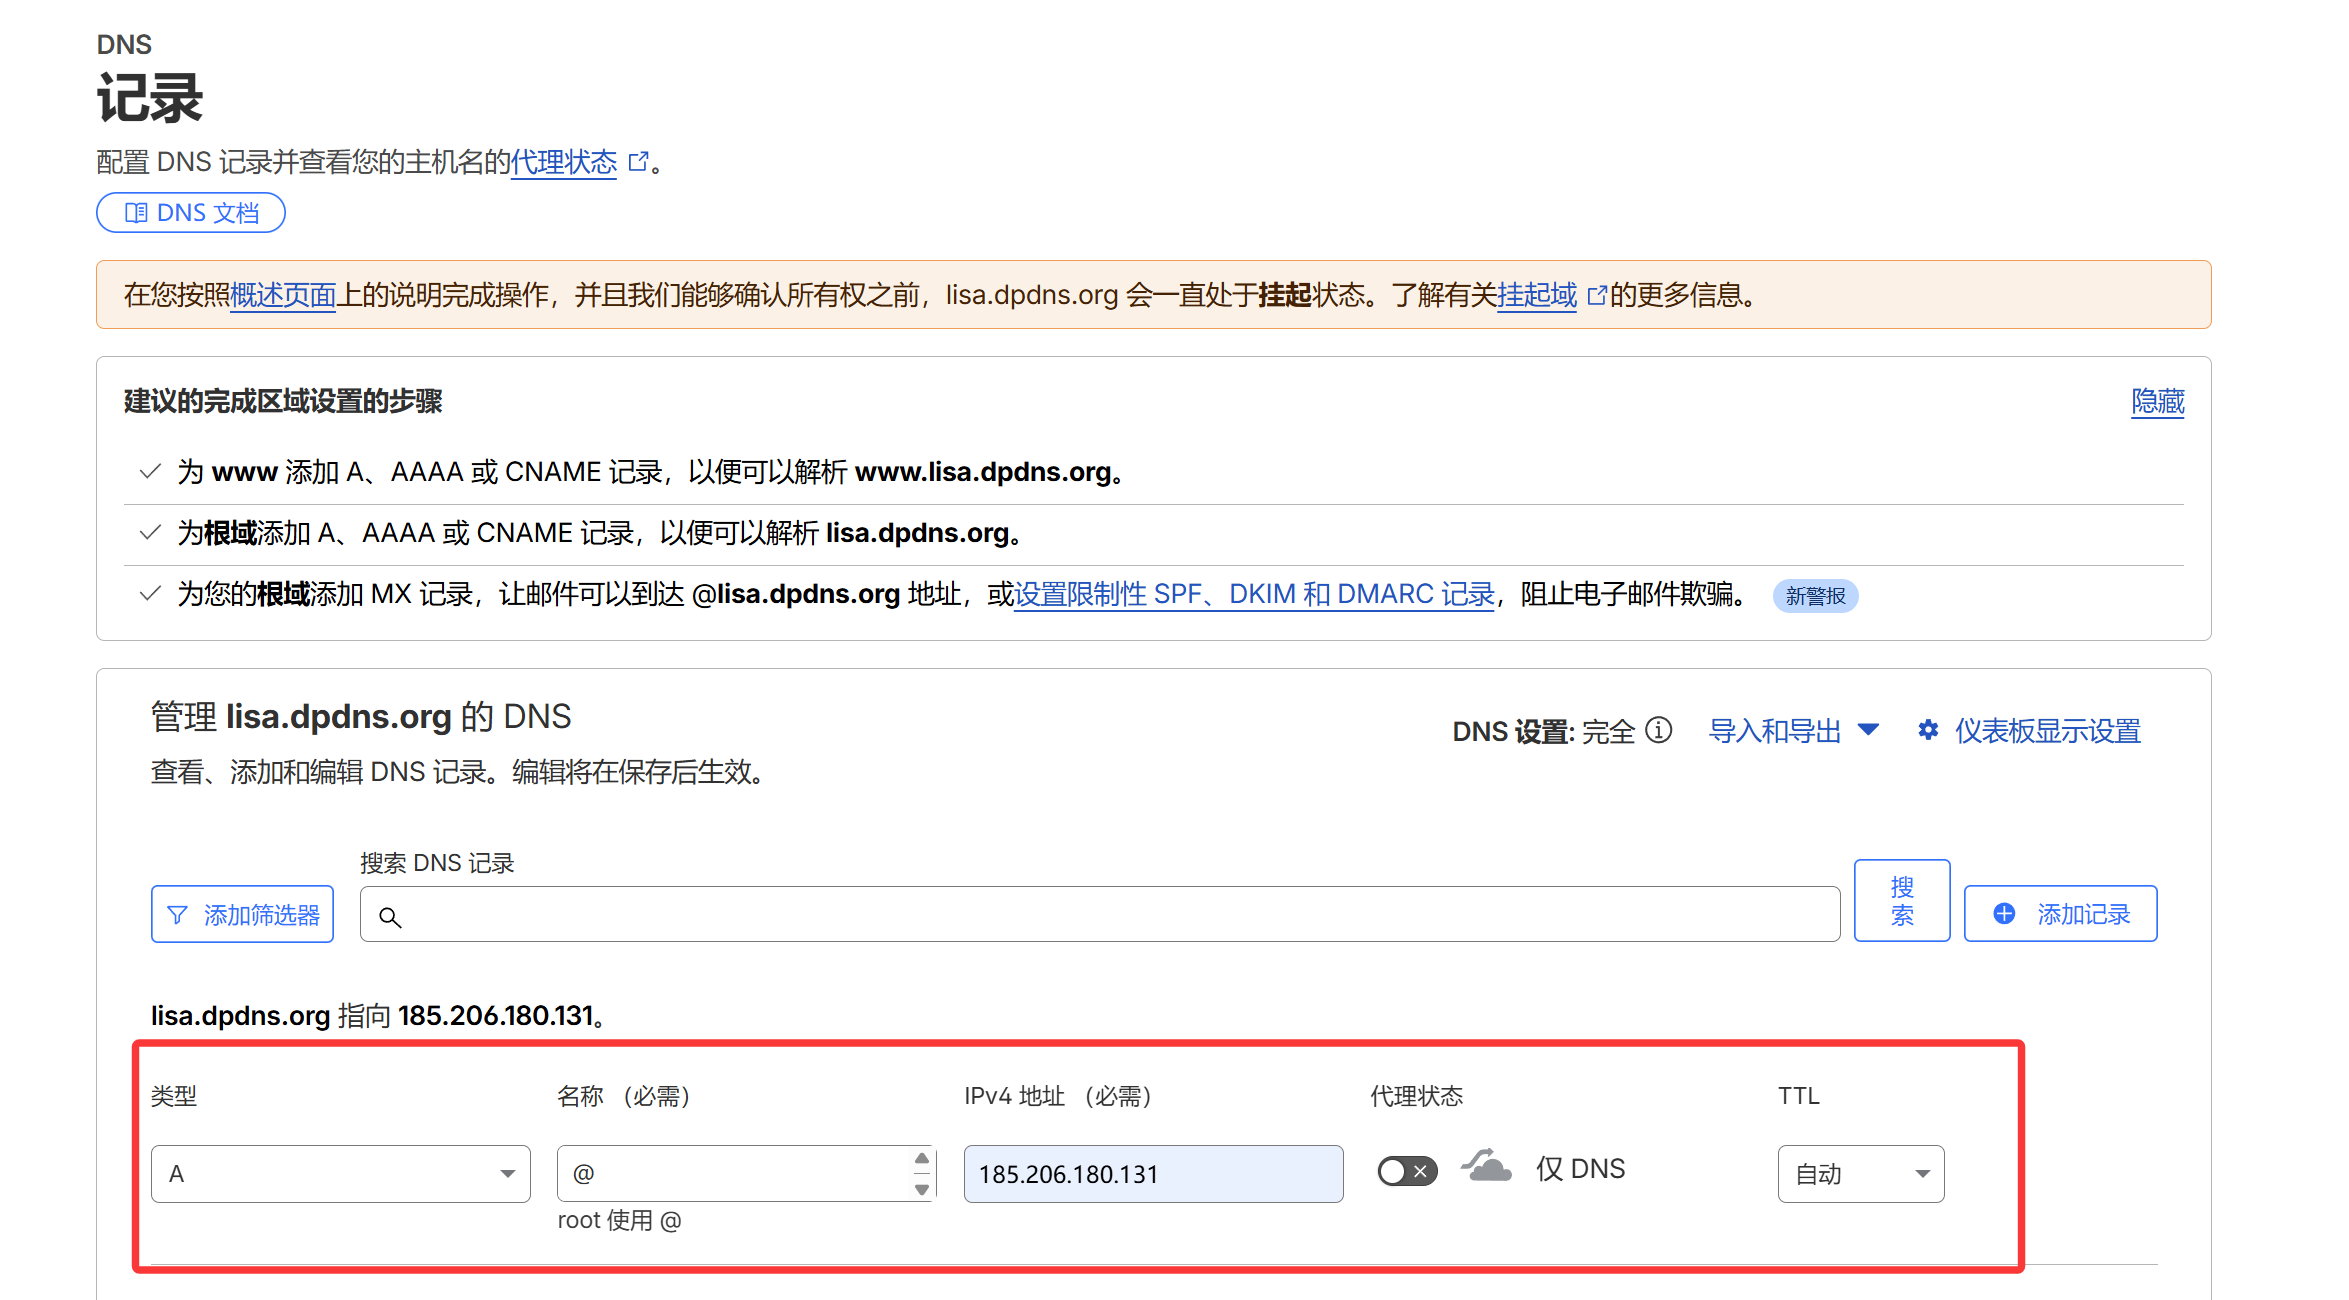Click the plus icon in 添加记录
2349x1300 pixels.
[x=2004, y=914]
